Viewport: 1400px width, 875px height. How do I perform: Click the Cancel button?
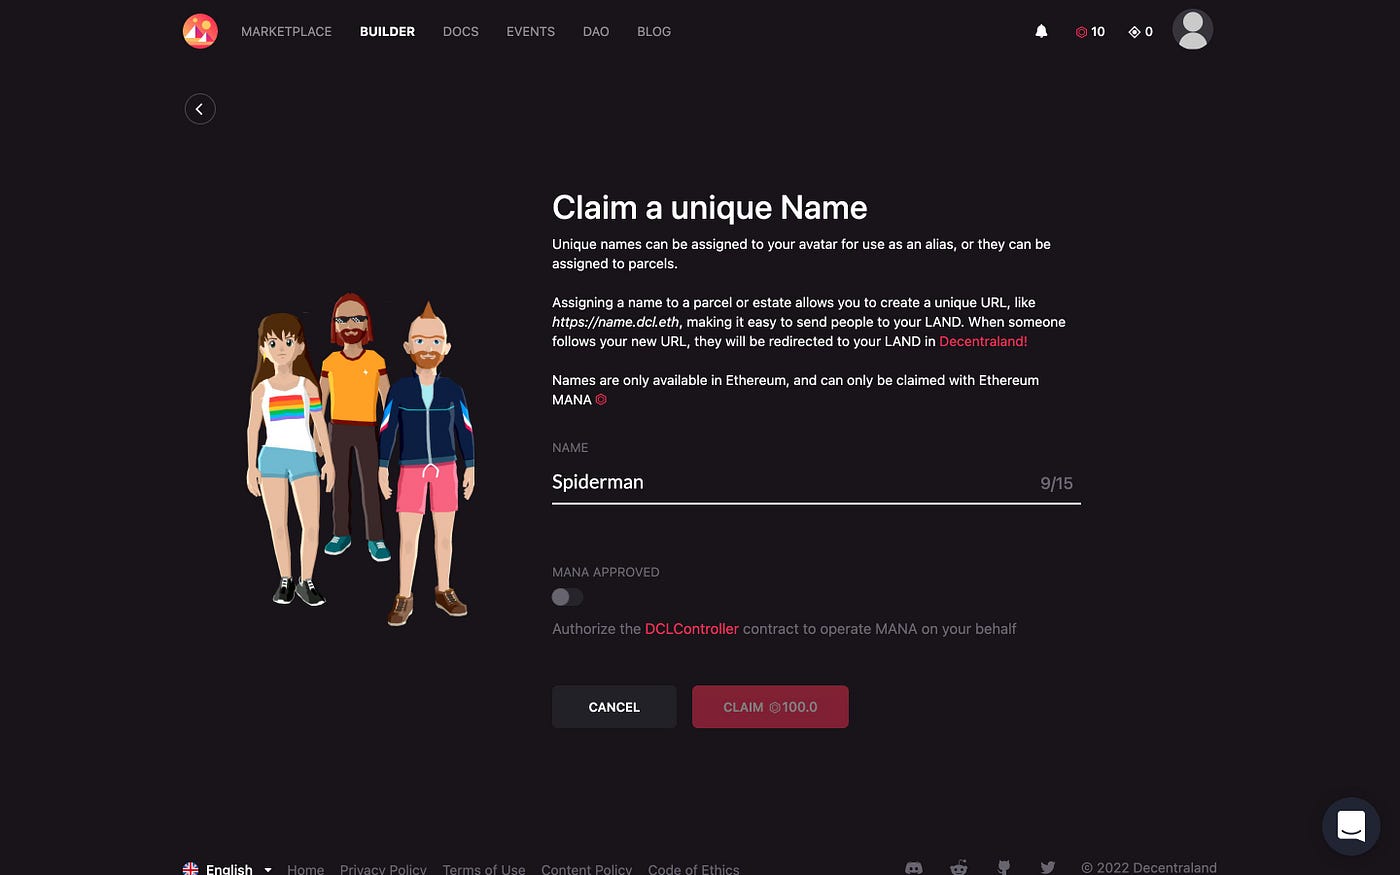point(614,707)
